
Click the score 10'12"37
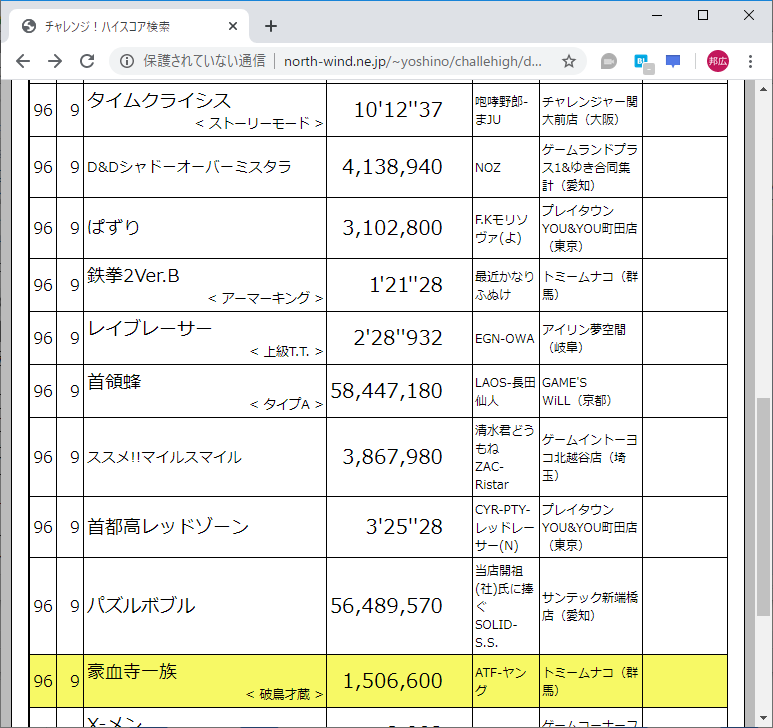[x=398, y=109]
